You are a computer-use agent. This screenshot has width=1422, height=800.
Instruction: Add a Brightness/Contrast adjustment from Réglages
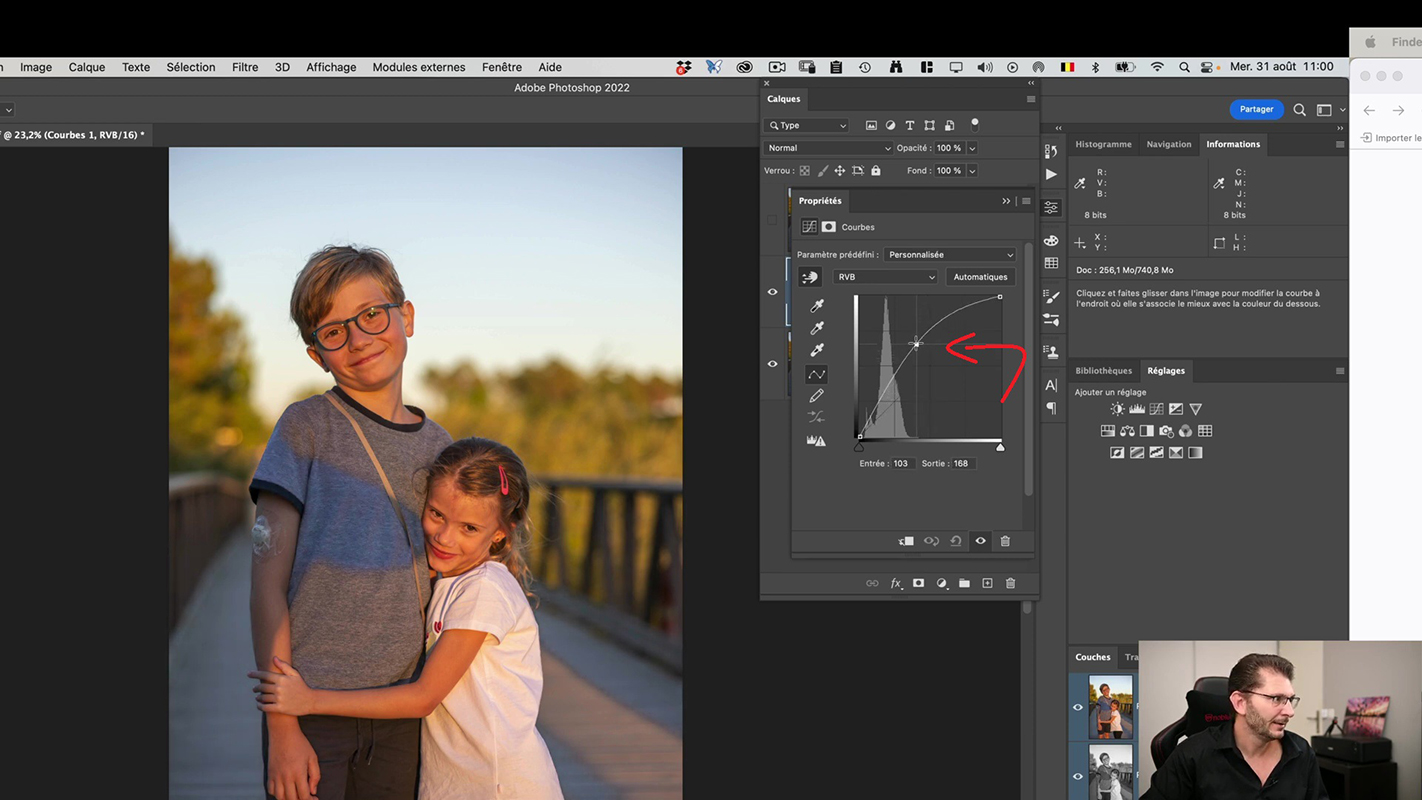click(1117, 409)
